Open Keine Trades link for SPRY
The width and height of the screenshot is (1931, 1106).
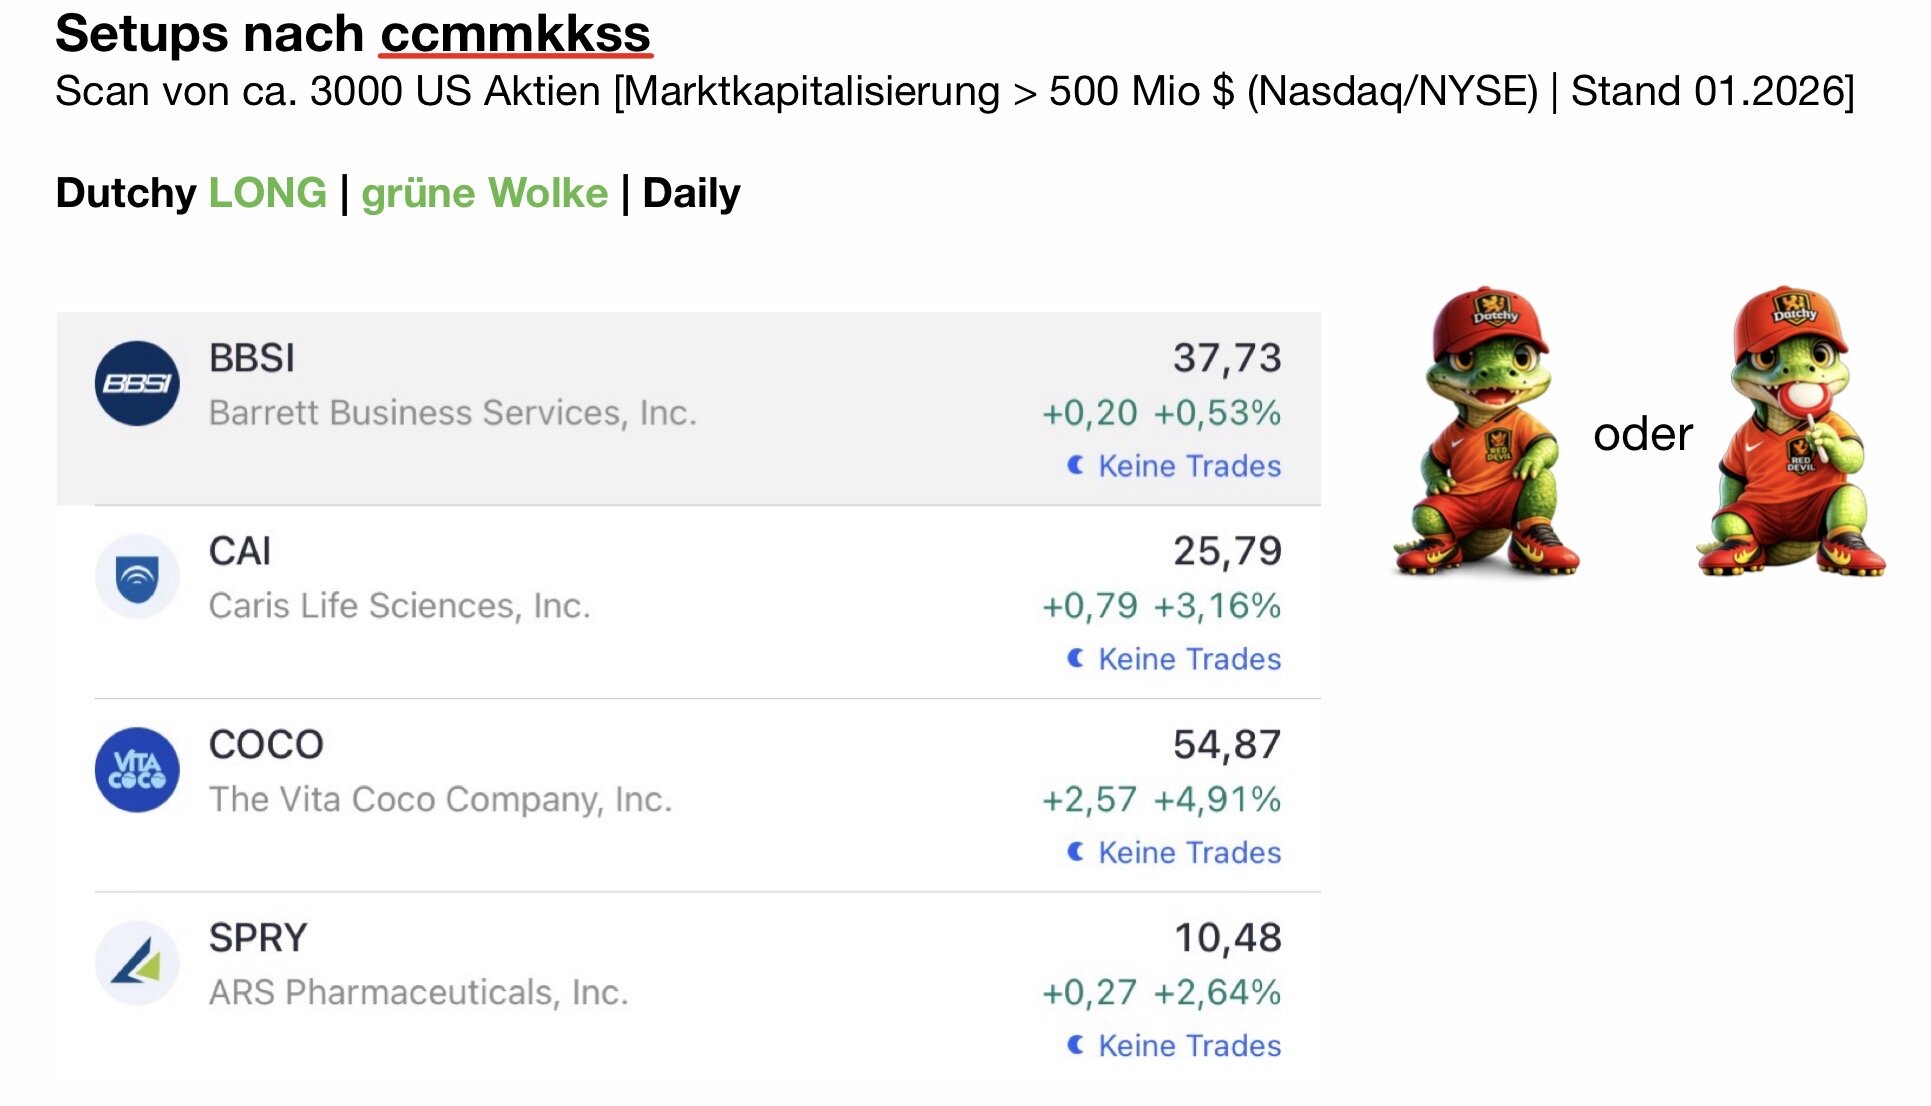1189,1046
